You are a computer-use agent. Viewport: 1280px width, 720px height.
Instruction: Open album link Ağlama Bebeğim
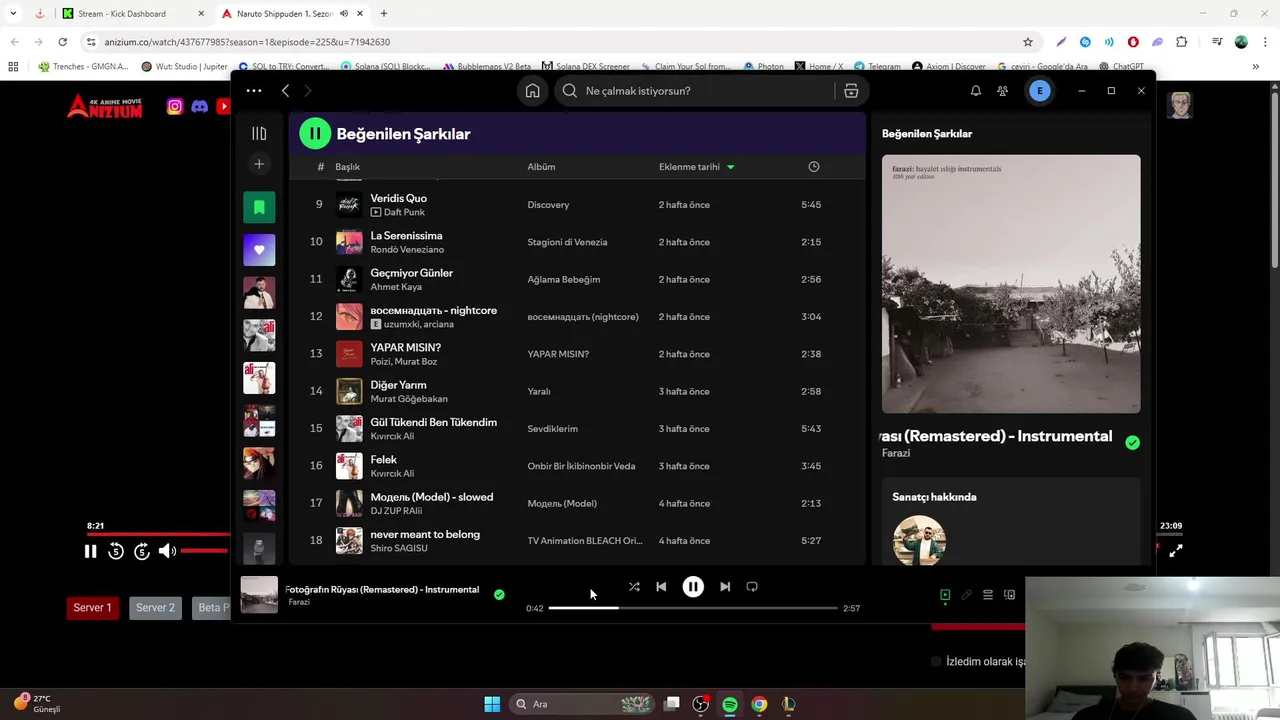tap(564, 280)
